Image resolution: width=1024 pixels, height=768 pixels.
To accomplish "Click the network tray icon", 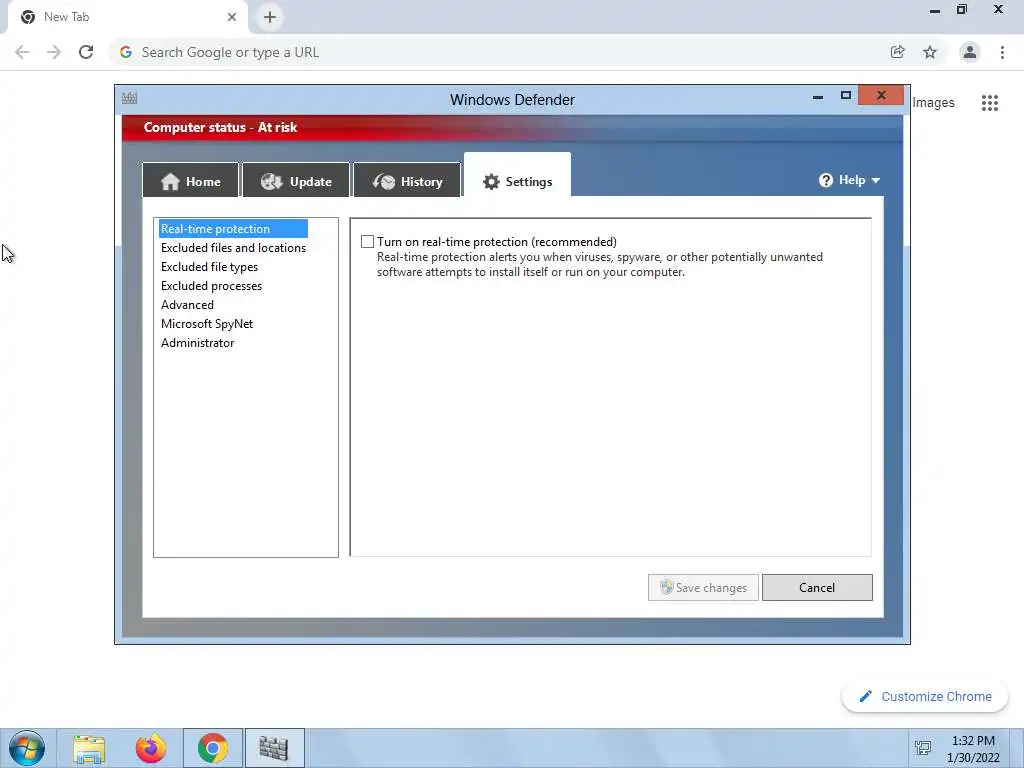I will pos(923,748).
